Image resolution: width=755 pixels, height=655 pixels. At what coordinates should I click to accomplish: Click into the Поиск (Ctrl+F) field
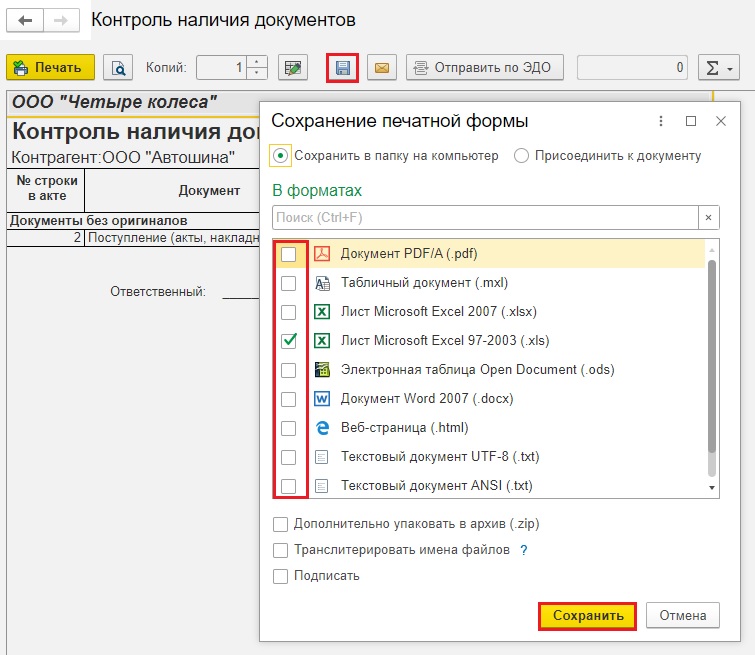483,217
